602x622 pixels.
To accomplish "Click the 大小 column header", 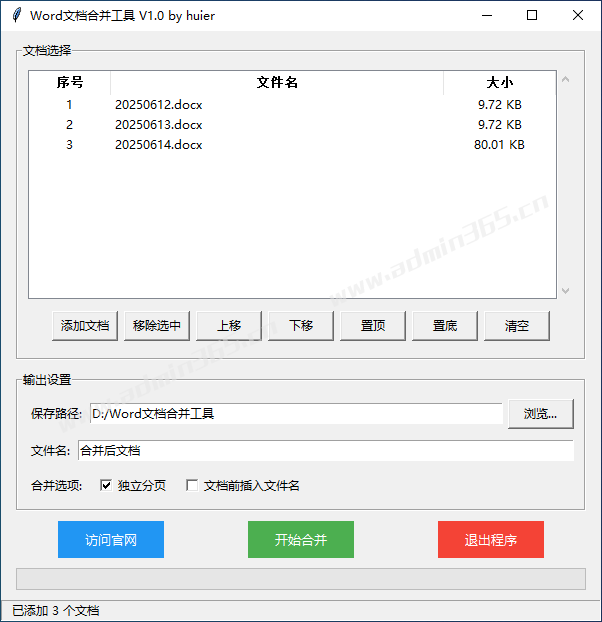I will click(500, 83).
